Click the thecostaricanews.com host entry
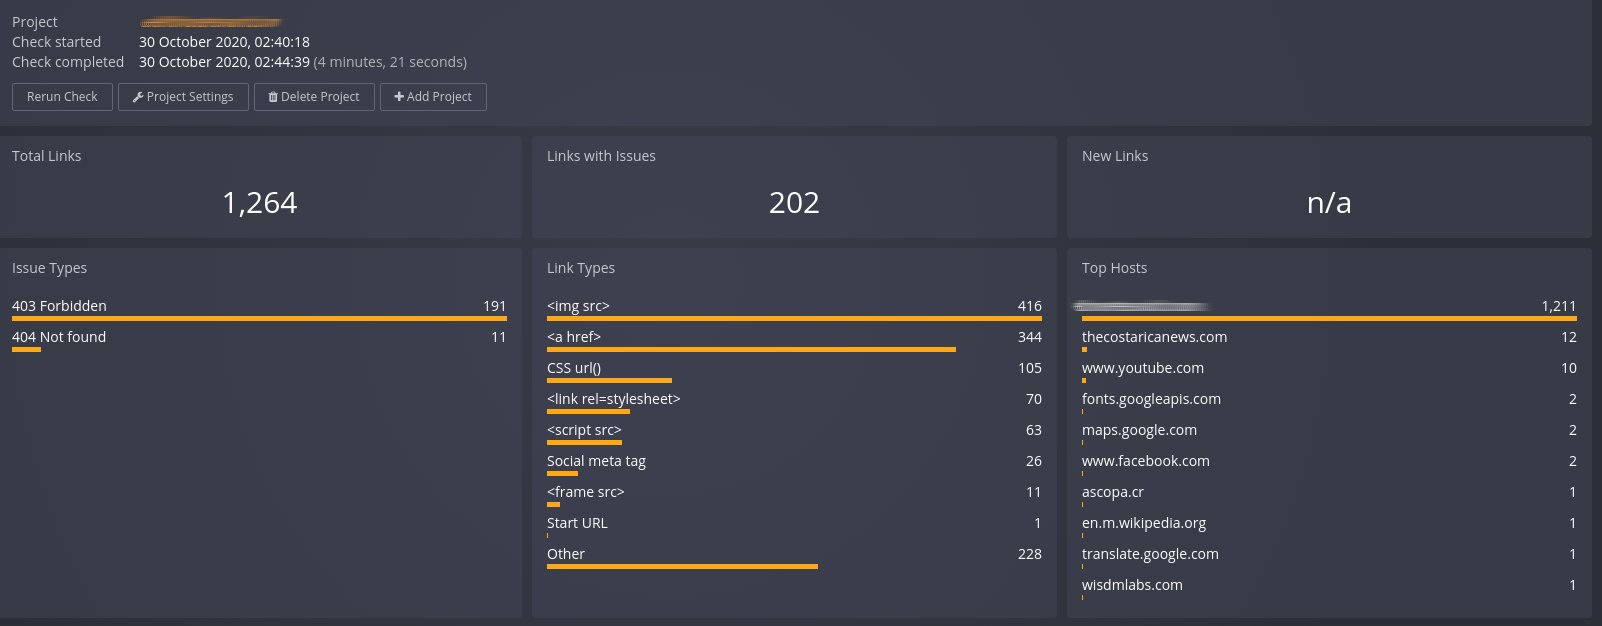Viewport: 1602px width, 626px height. (1154, 337)
